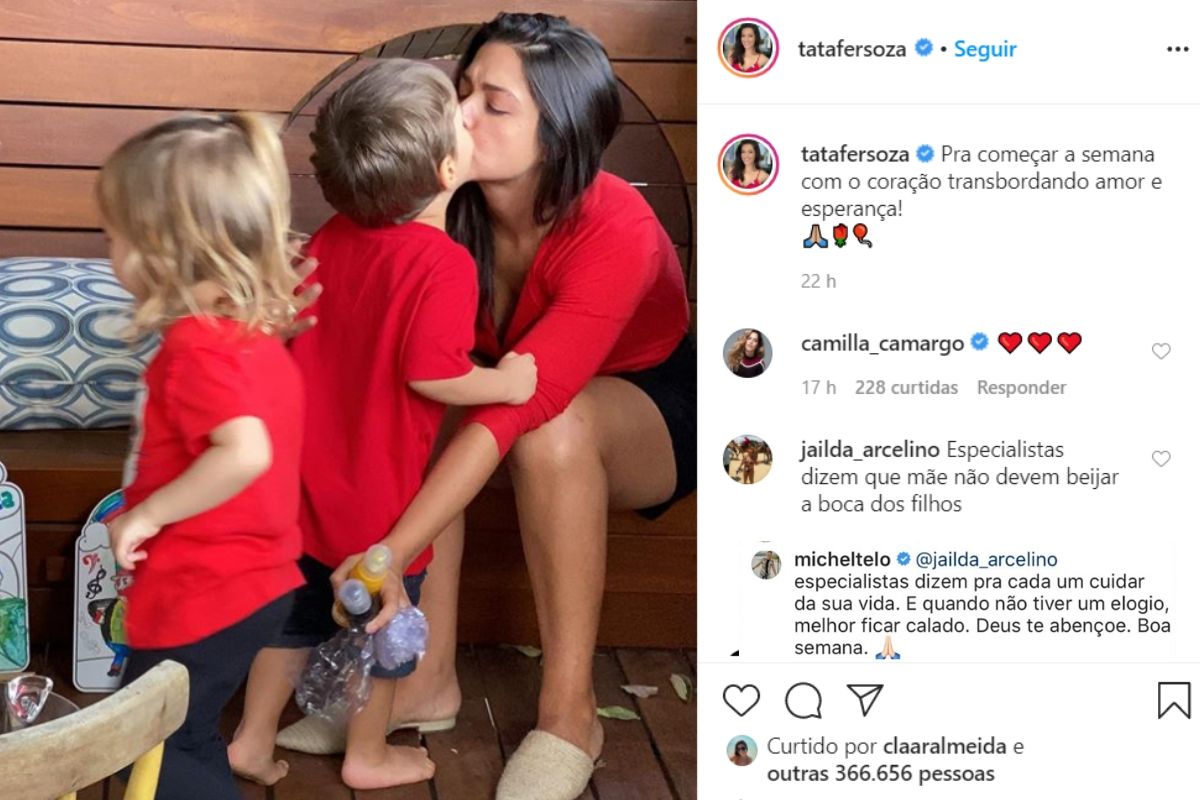View outras 366.656 pessoas likes list
The height and width of the screenshot is (800, 1200).
pos(881,773)
